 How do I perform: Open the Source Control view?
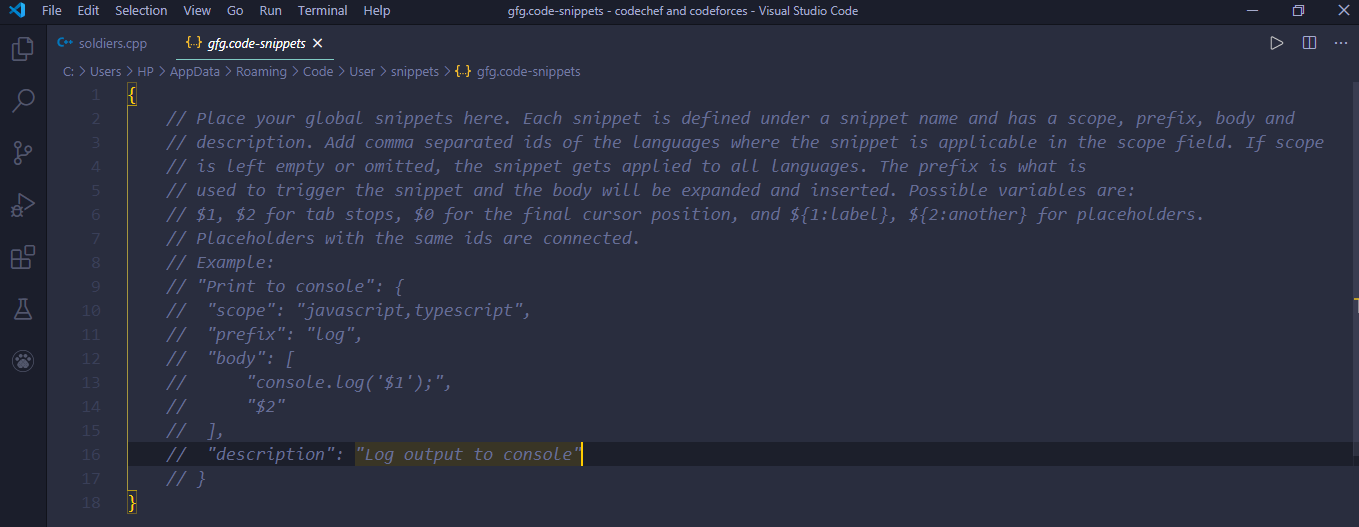(22, 153)
